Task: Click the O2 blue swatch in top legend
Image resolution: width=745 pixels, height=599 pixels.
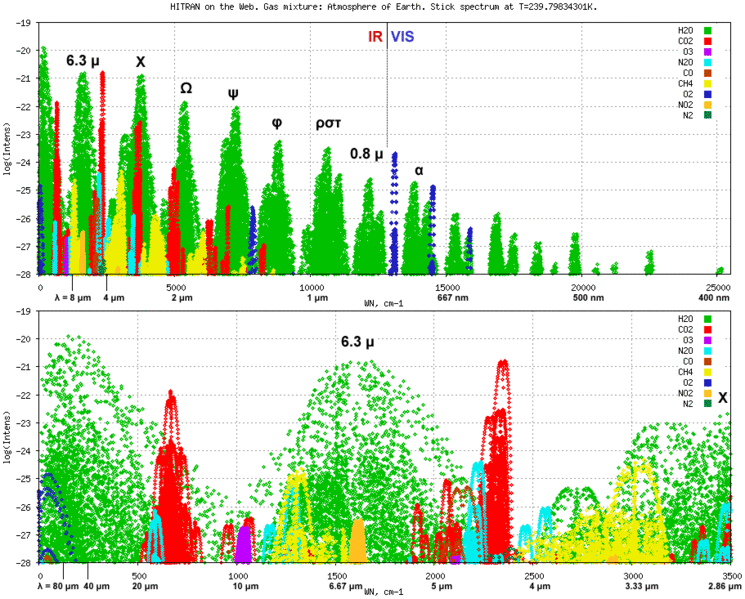Action: click(x=707, y=95)
